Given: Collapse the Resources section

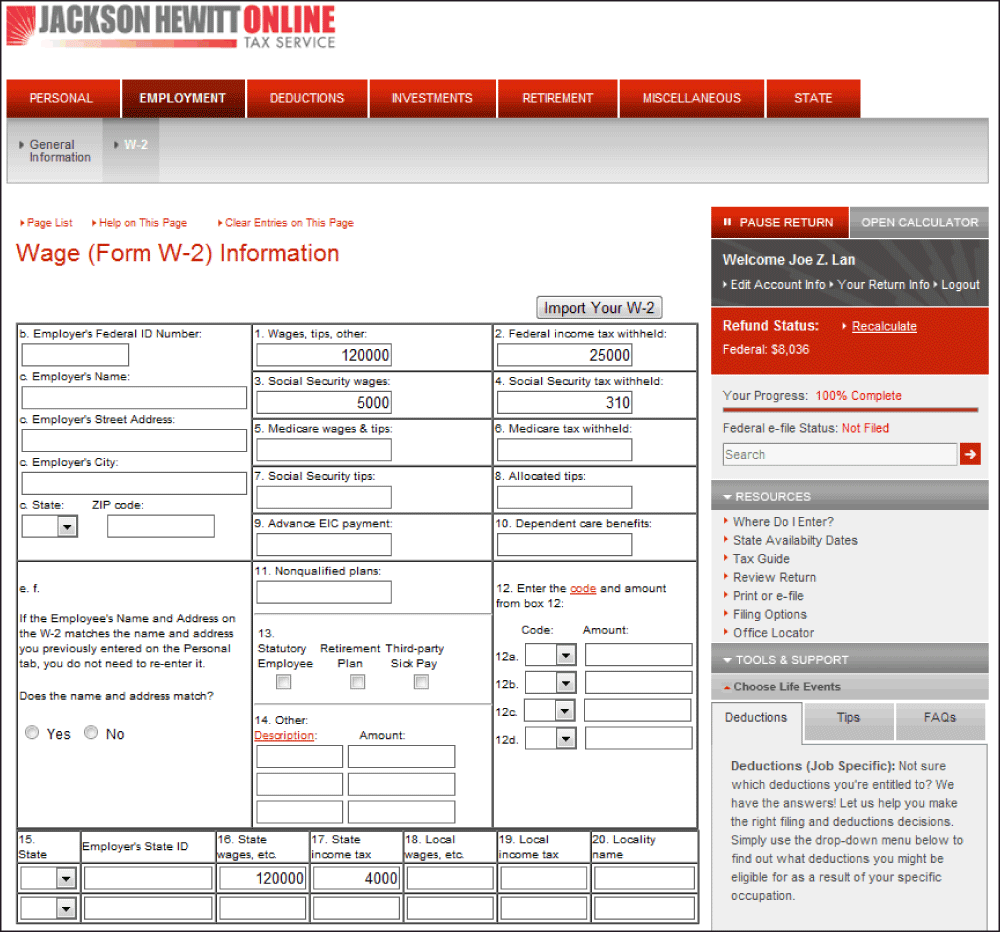Looking at the screenshot, I should coord(849,496).
